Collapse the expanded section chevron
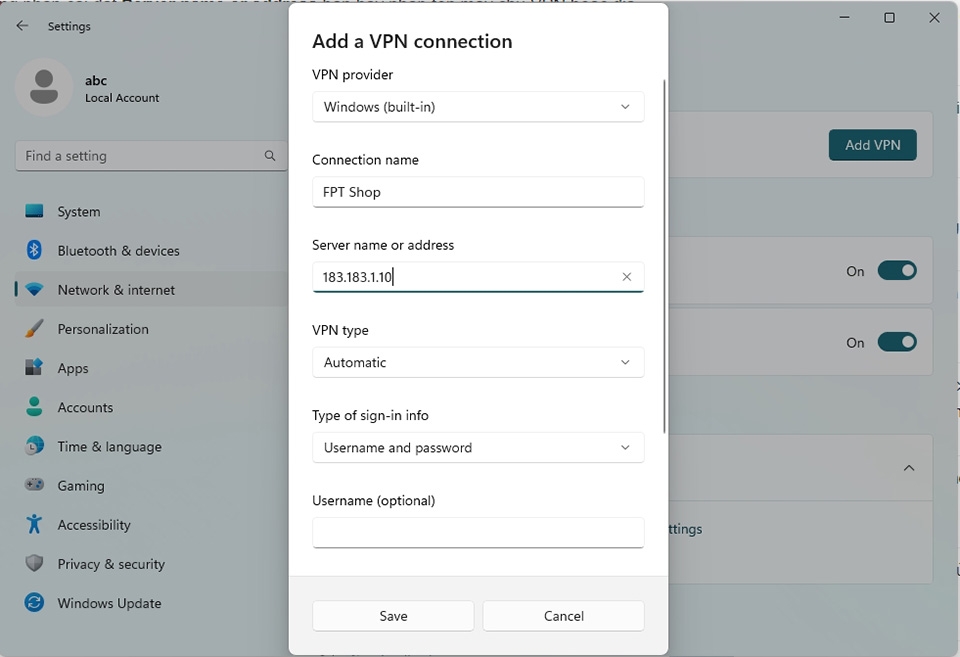 (909, 467)
